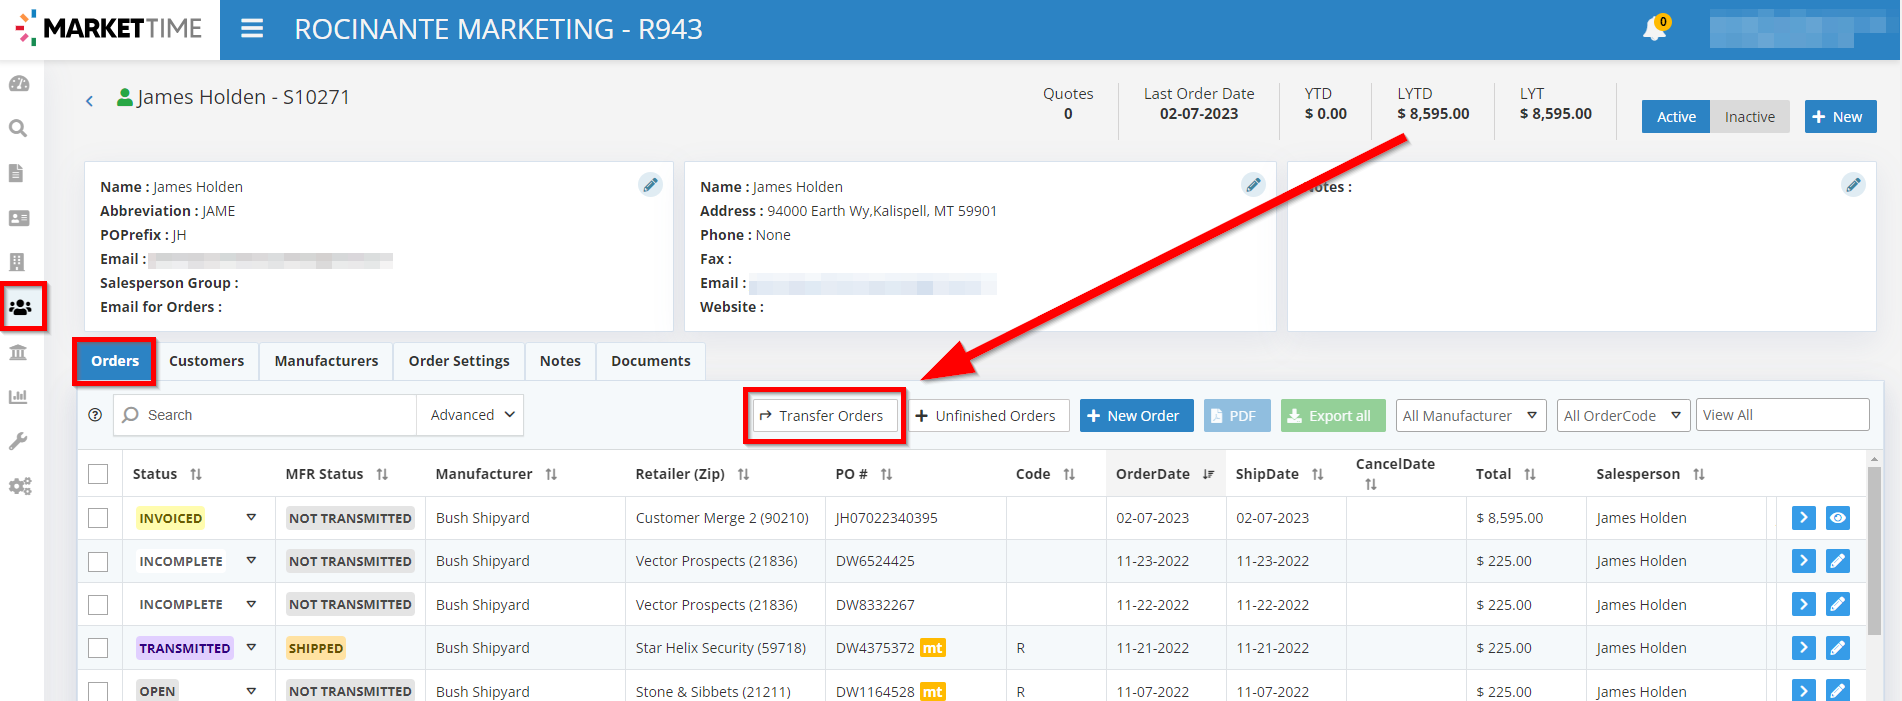
Task: Open the wrench tools sidebar icon
Action: 18,441
